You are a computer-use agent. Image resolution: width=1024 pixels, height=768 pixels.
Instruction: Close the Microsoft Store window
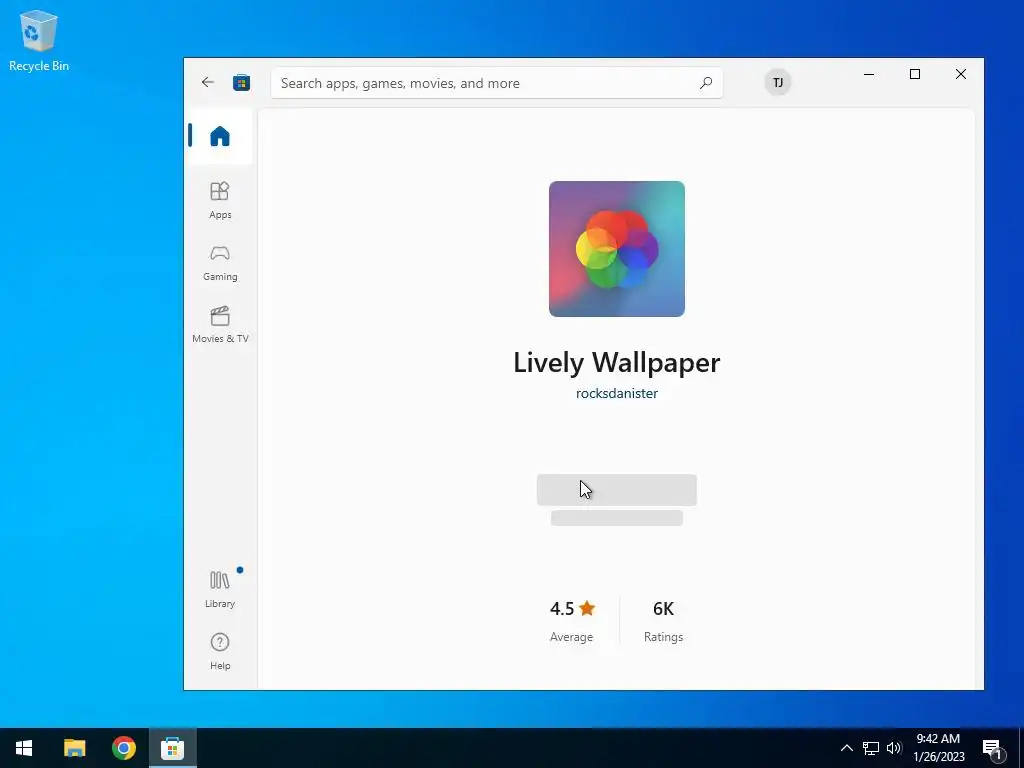click(x=961, y=74)
